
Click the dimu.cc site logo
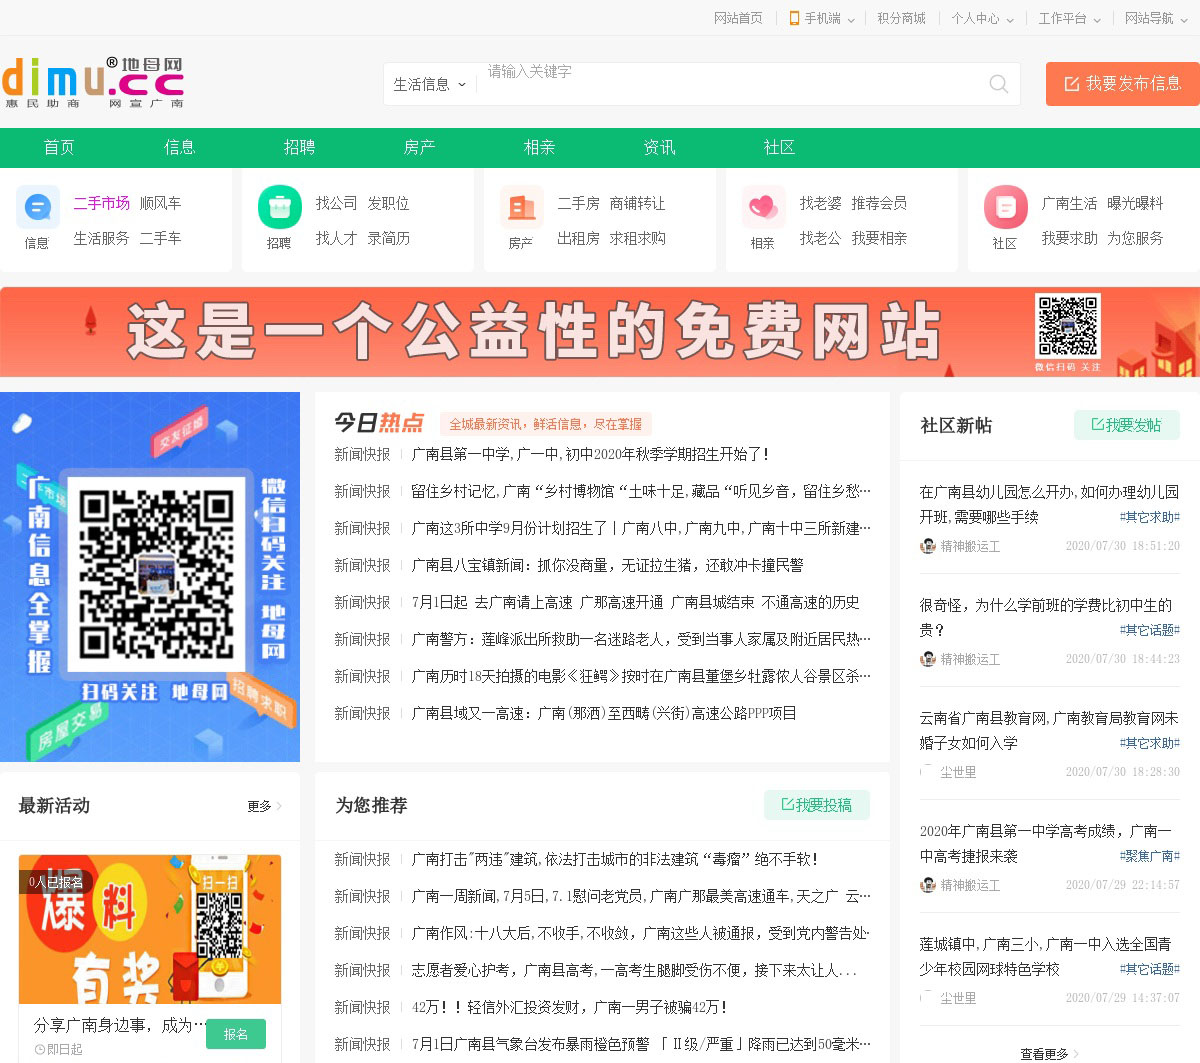coord(93,83)
